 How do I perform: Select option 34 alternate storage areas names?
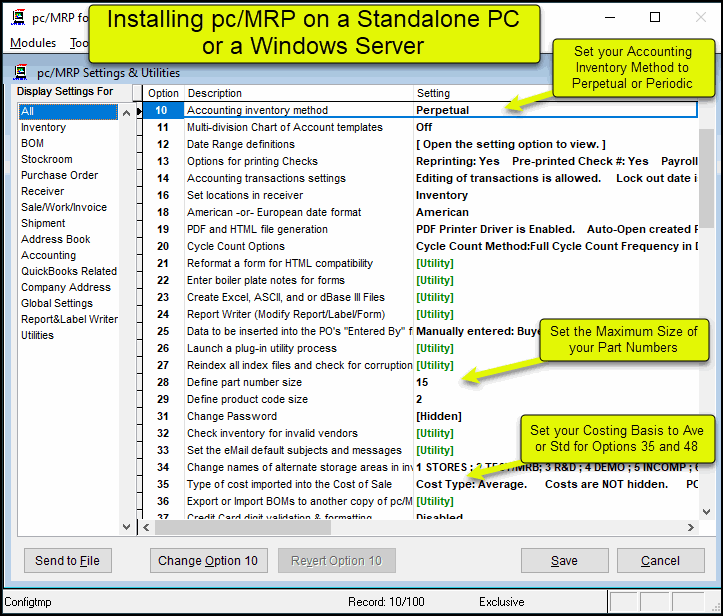420,468
